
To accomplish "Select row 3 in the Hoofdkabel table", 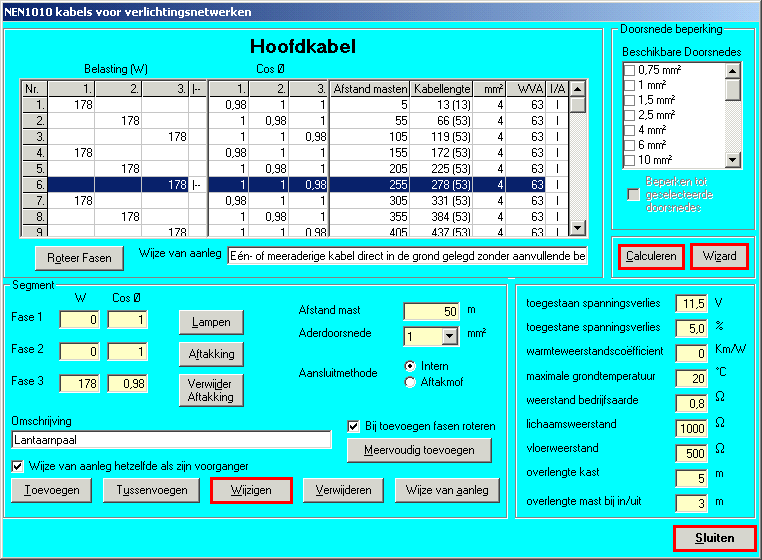I will [294, 137].
